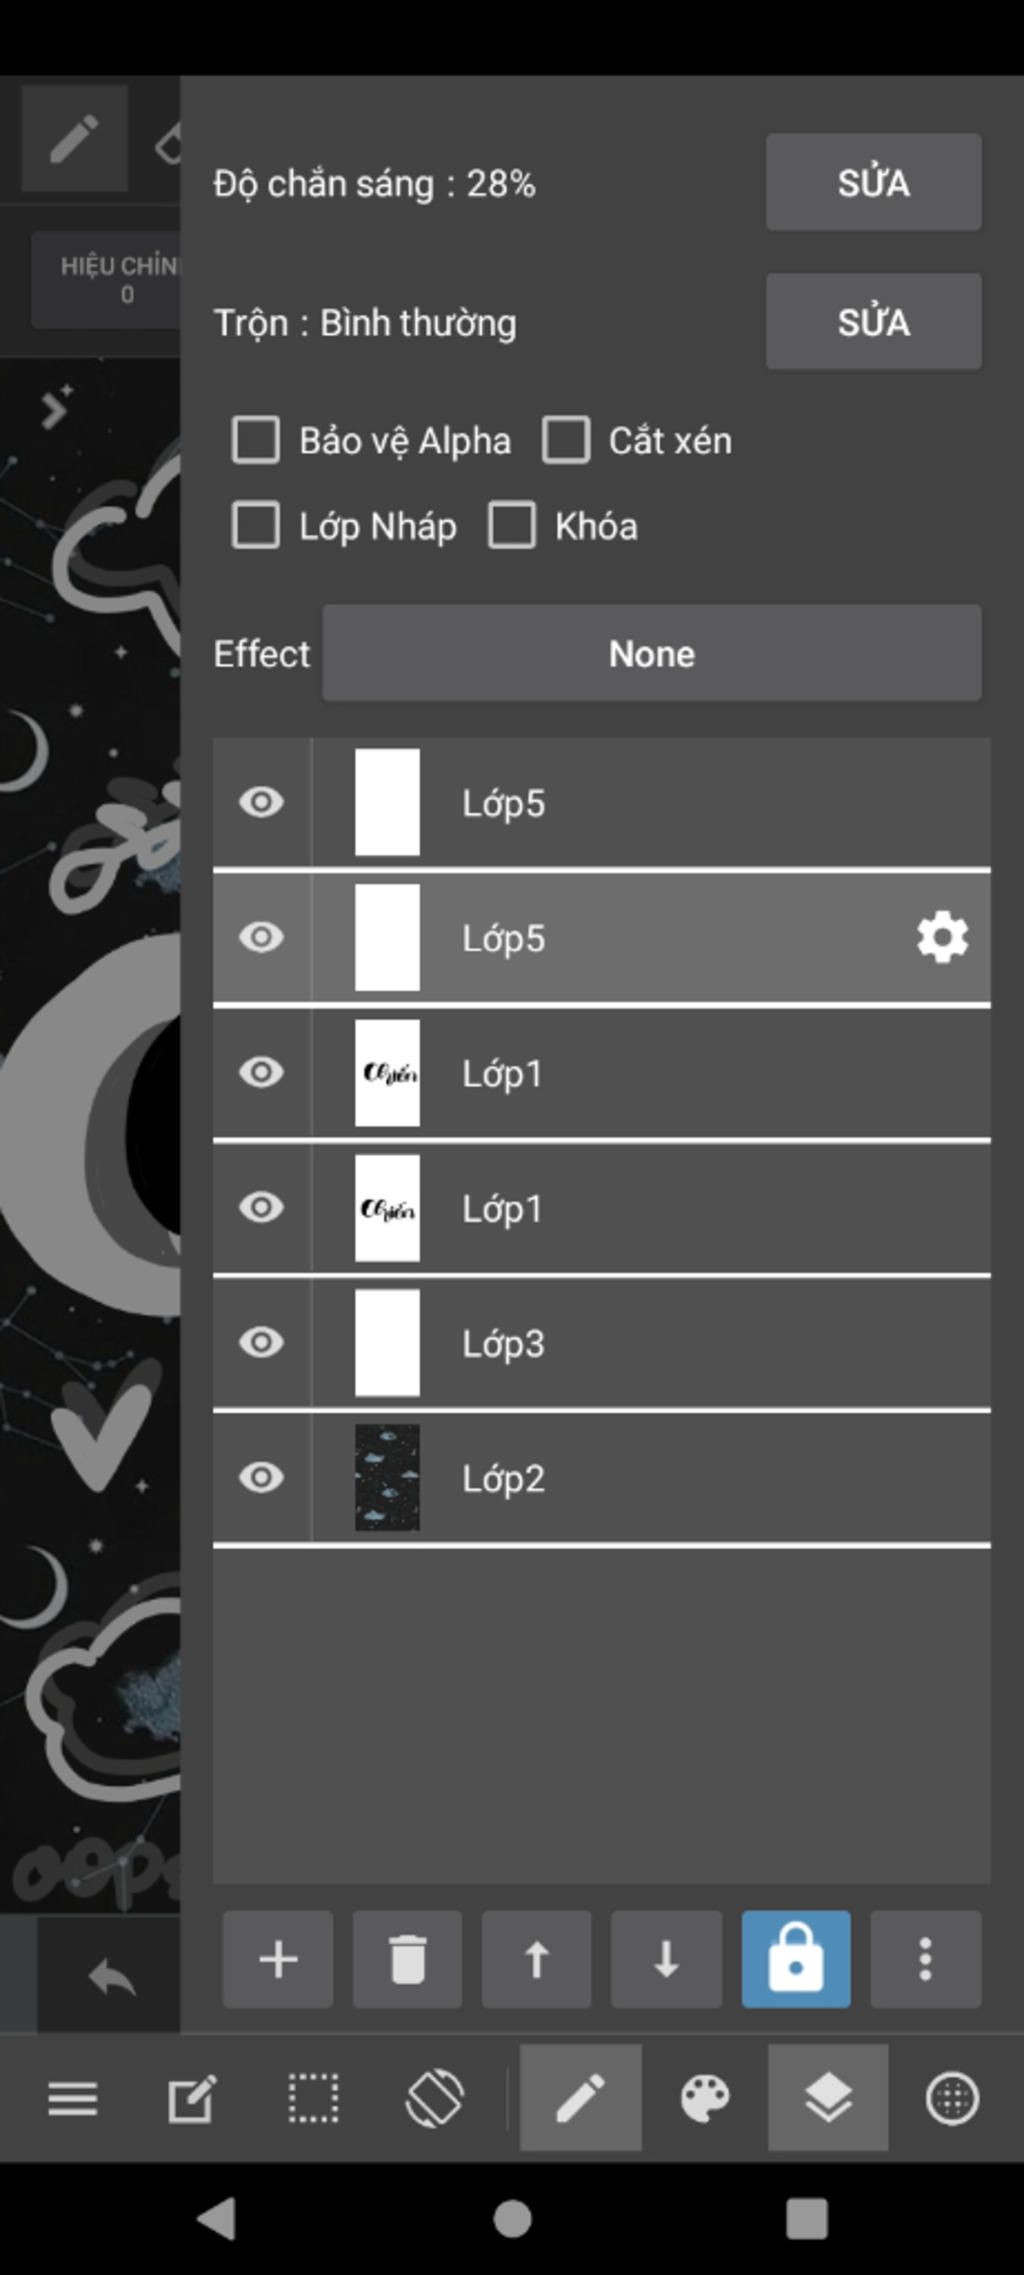Image resolution: width=1024 pixels, height=2275 pixels.
Task: Hide the Lớp2 layer using eye icon
Action: [262, 1477]
